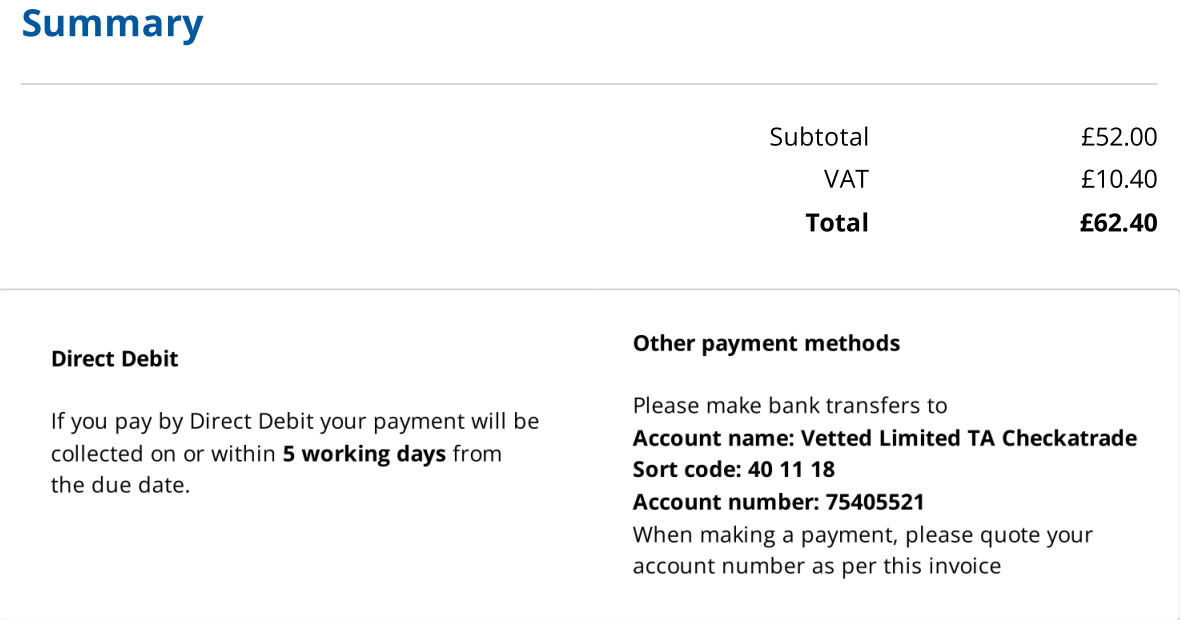The height and width of the screenshot is (620, 1180).
Task: Click "account number as per this invoice" line
Action: 816,567
